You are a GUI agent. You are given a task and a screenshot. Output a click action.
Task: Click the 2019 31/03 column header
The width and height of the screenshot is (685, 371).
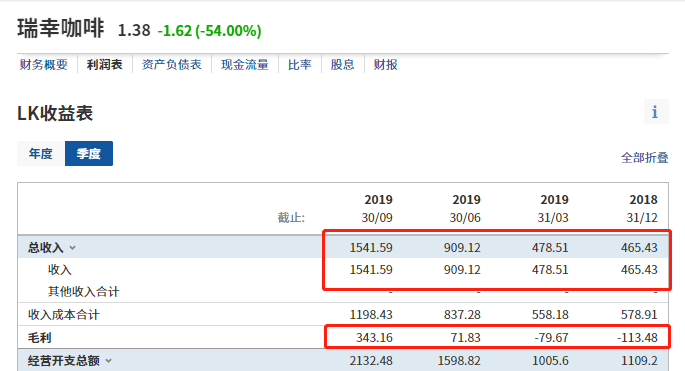pyautogui.click(x=554, y=208)
